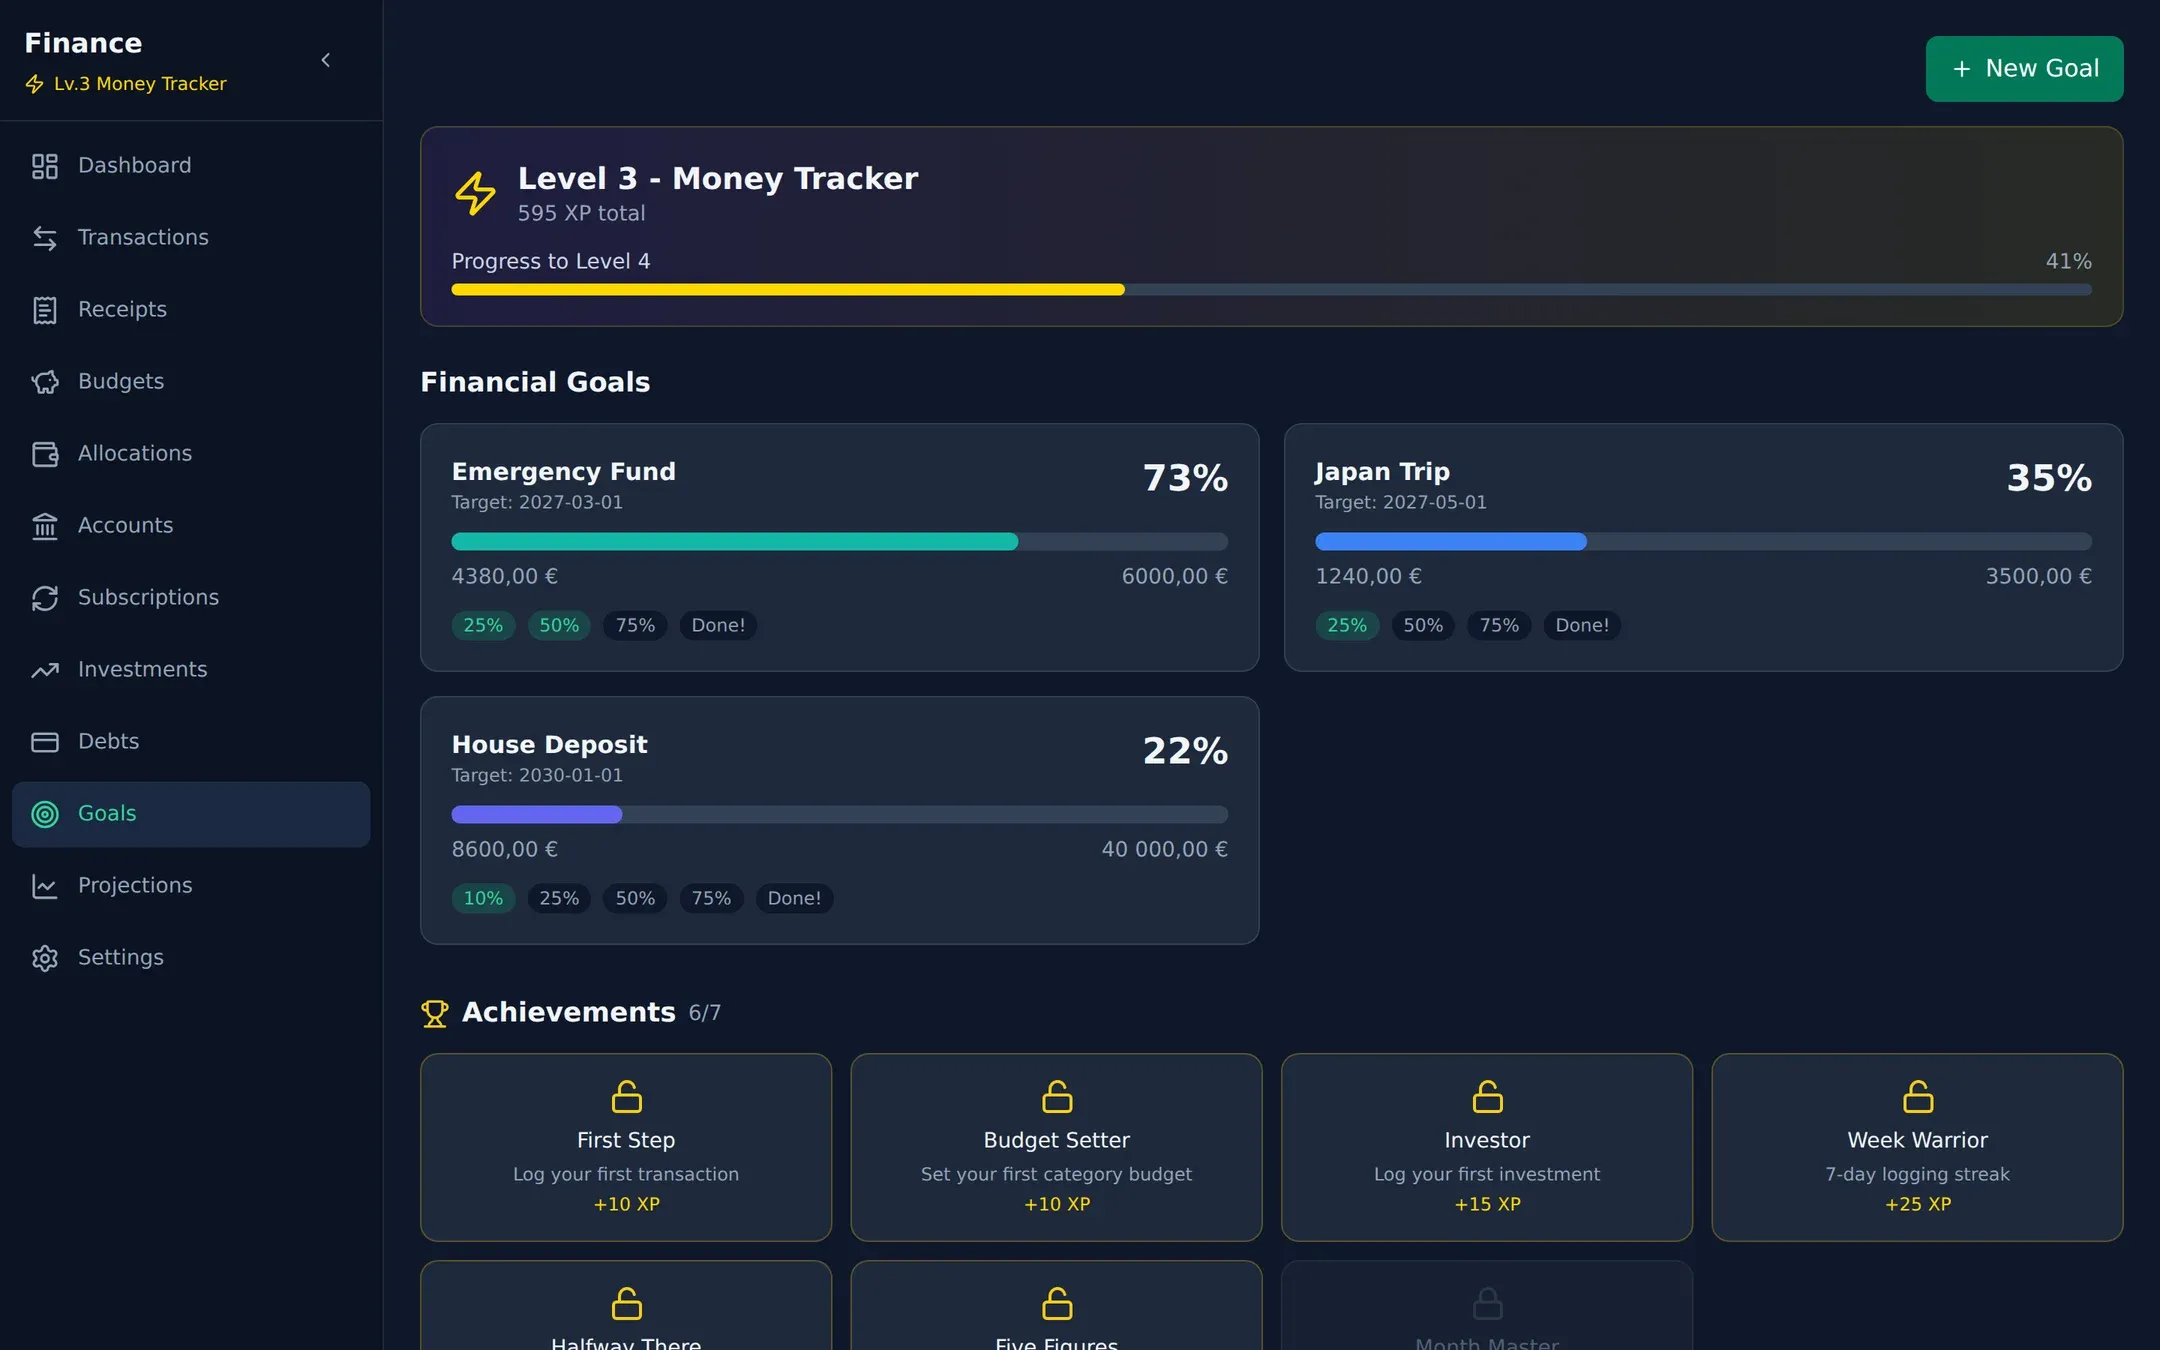Click the 41% level progress value
The image size is (2160, 1350).
coord(2068,262)
